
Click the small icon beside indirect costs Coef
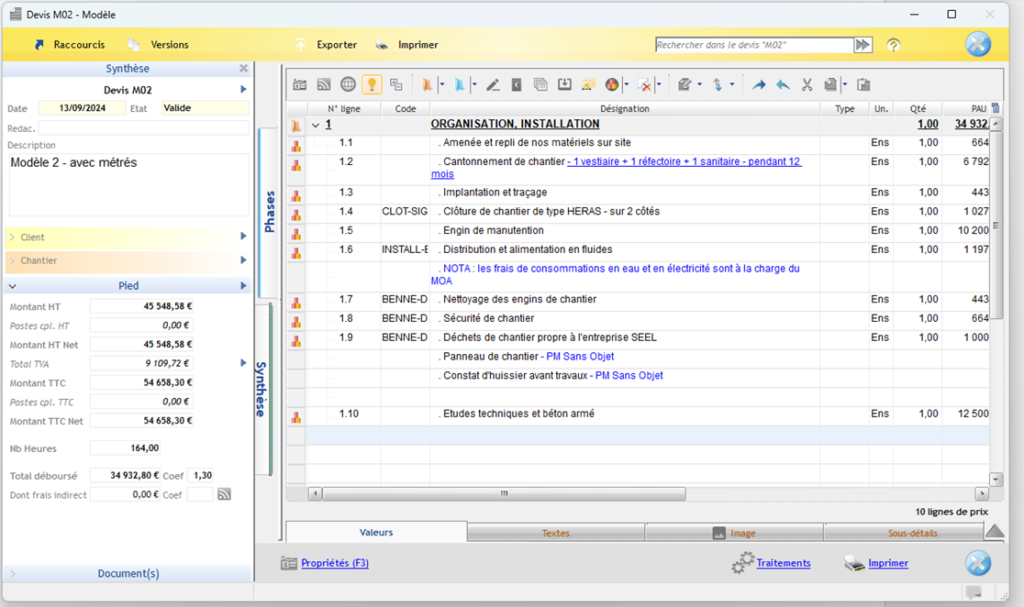[225, 494]
